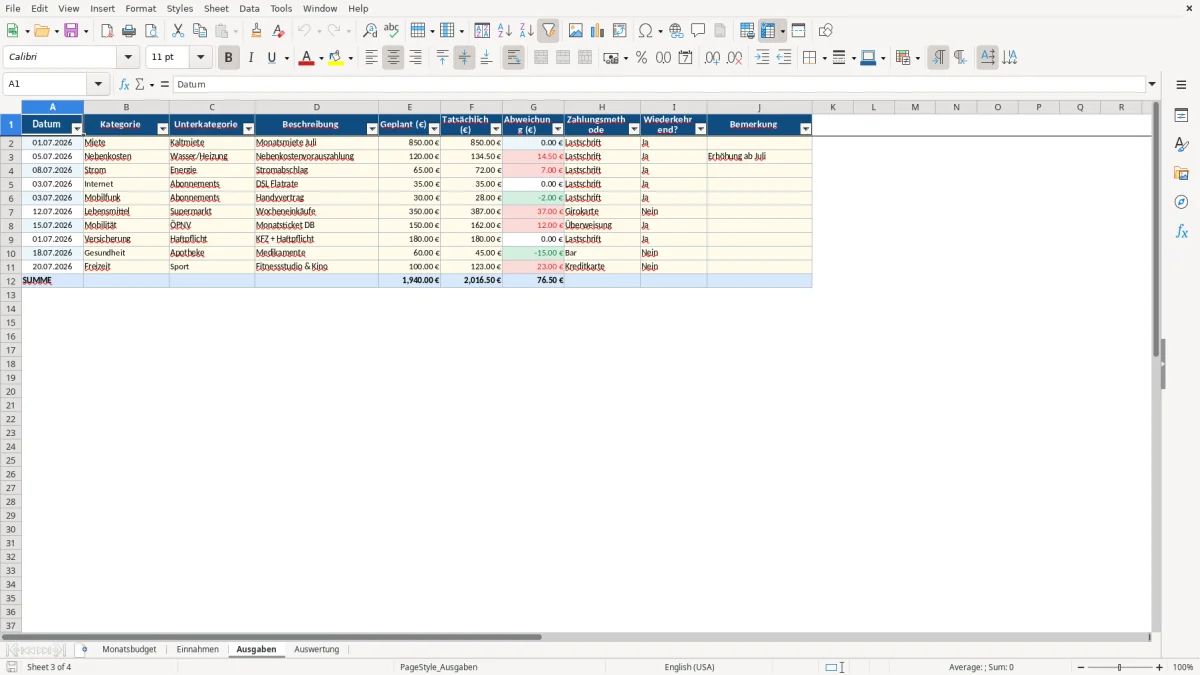The image size is (1200, 675).
Task: Open Unterkategorie filter dropdown arrow
Action: click(249, 129)
